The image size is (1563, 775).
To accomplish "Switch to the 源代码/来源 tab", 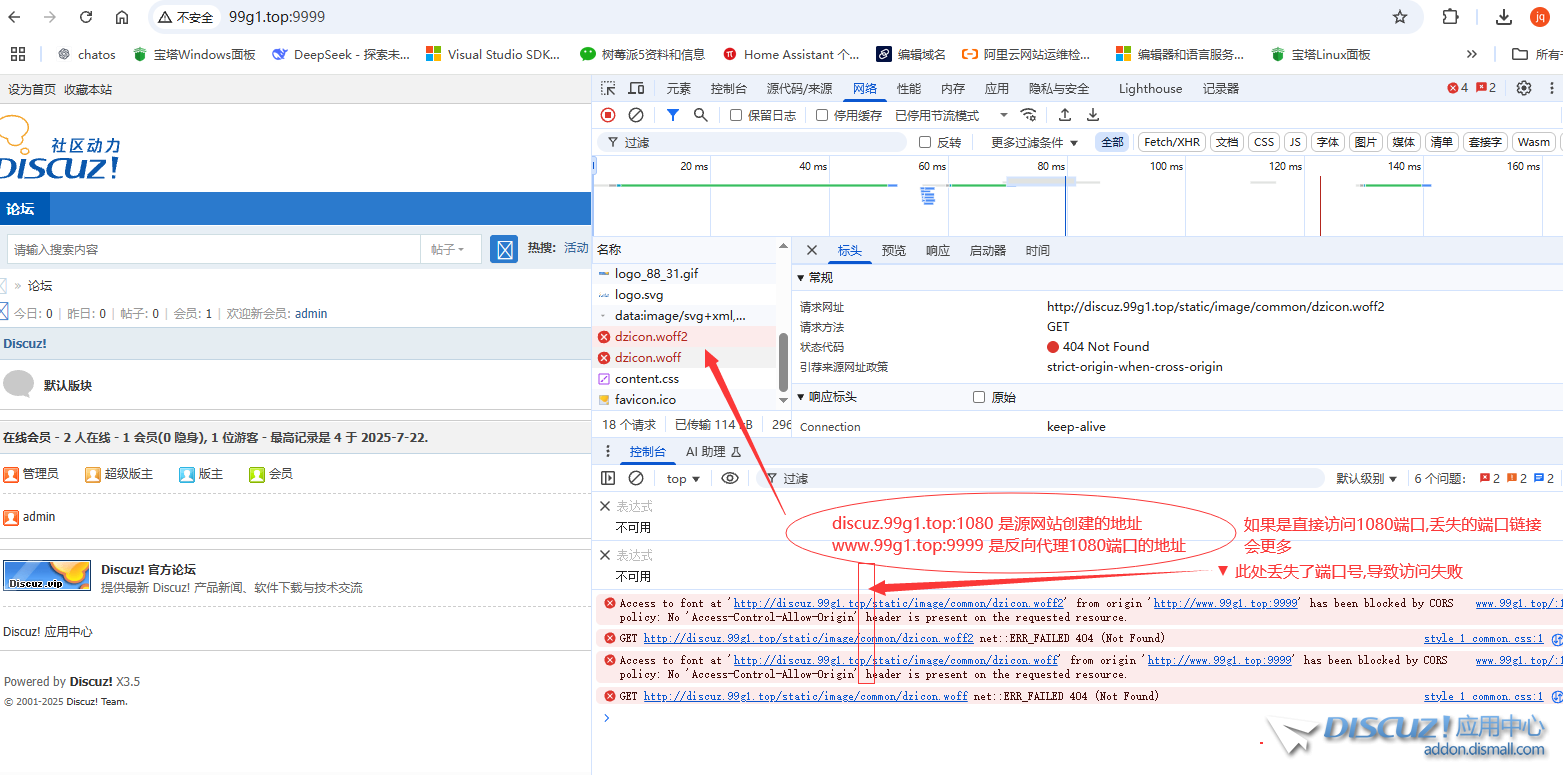I will tap(799, 88).
